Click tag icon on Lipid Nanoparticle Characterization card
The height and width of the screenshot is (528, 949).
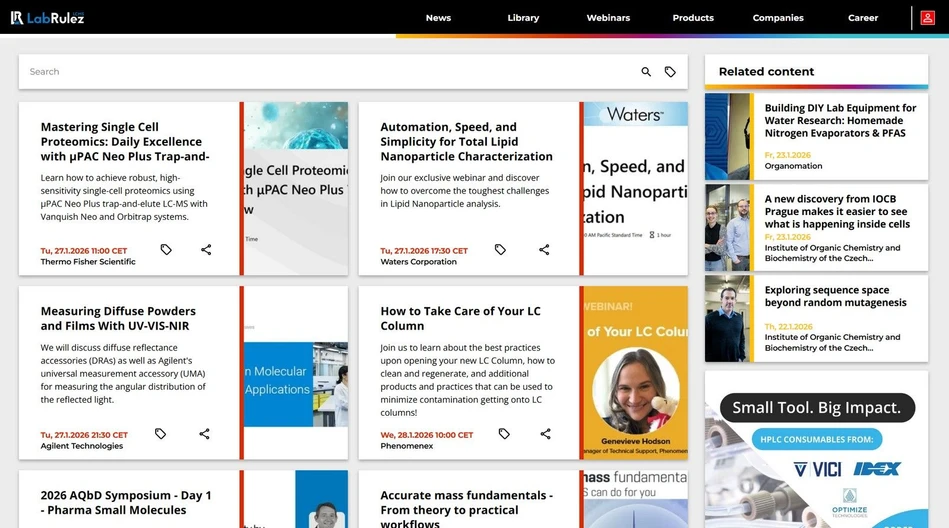500,249
